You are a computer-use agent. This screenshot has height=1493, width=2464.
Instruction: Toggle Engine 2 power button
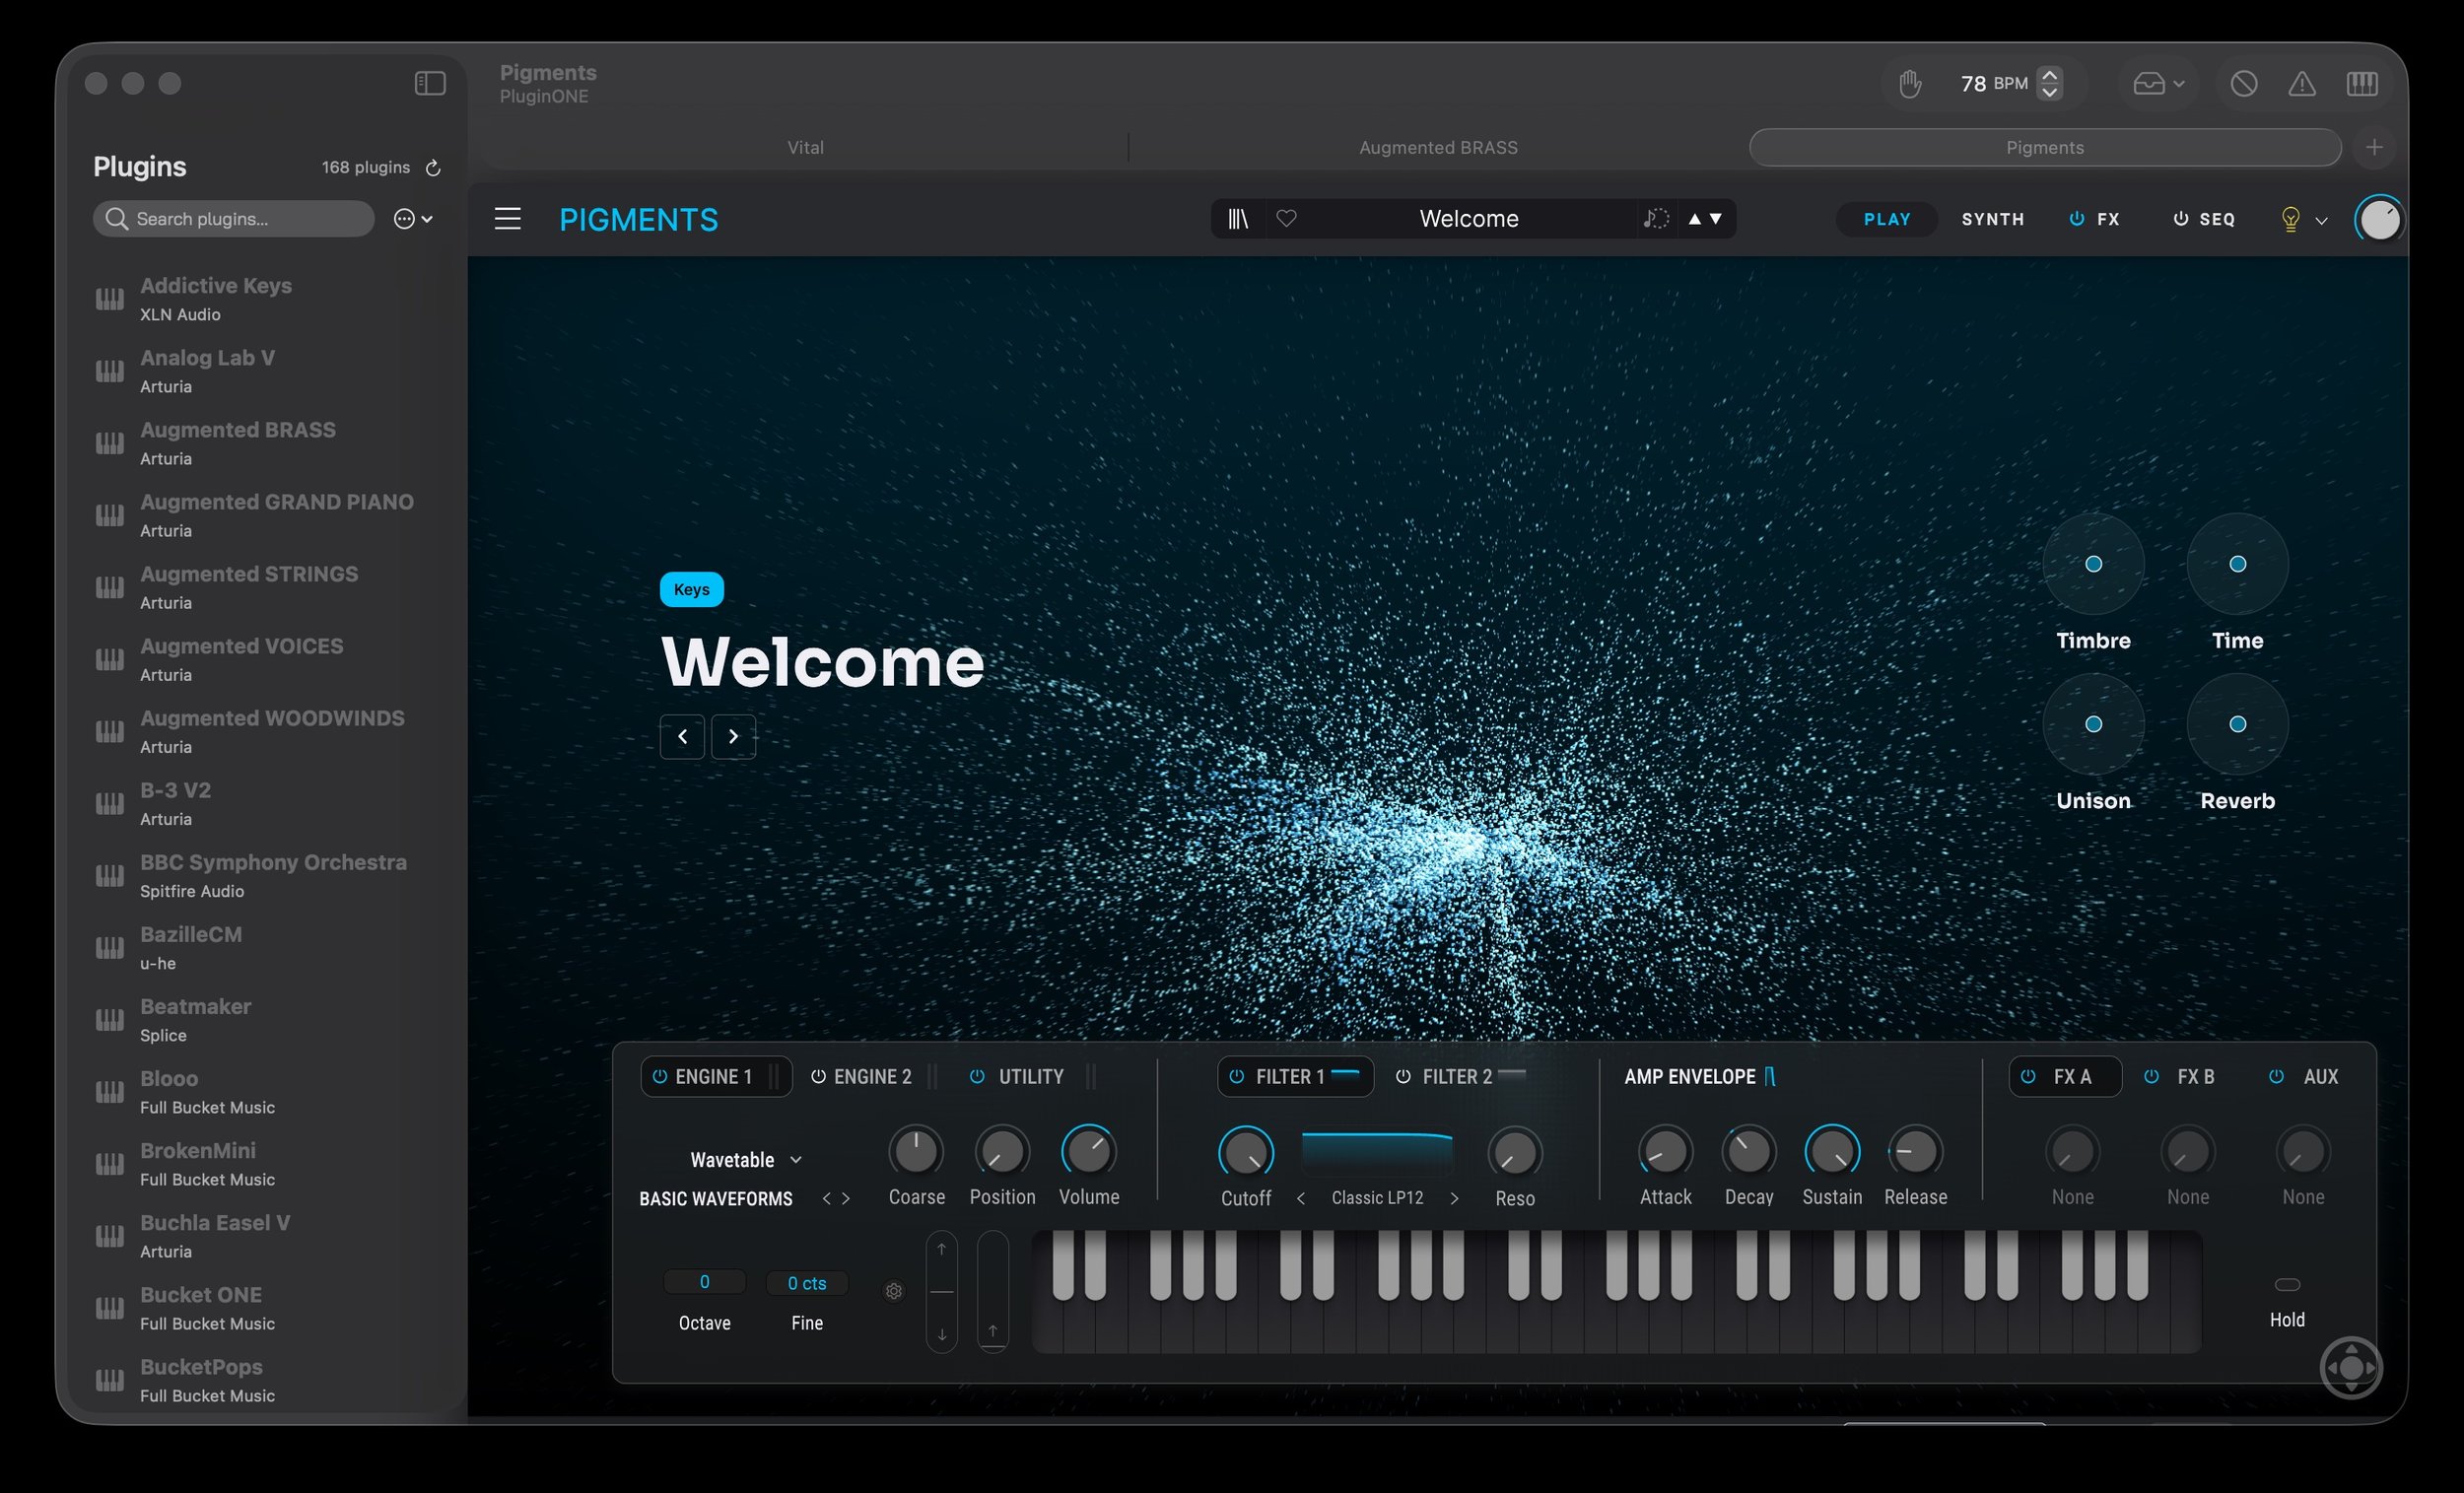(818, 1077)
